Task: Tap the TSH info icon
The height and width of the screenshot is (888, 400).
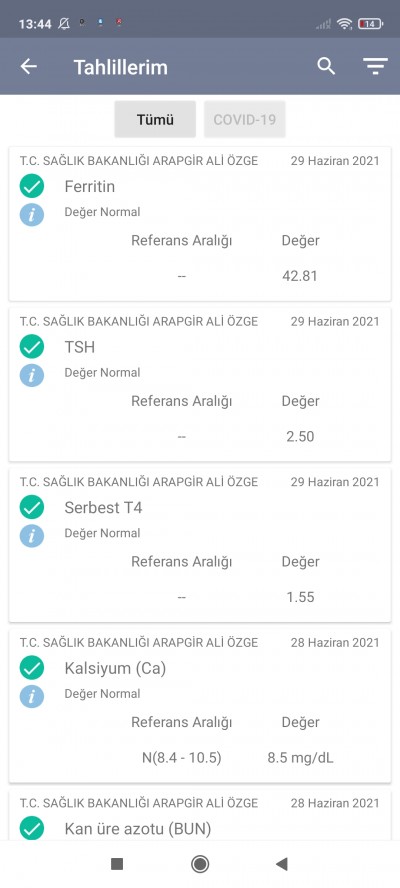Action: 32,375
